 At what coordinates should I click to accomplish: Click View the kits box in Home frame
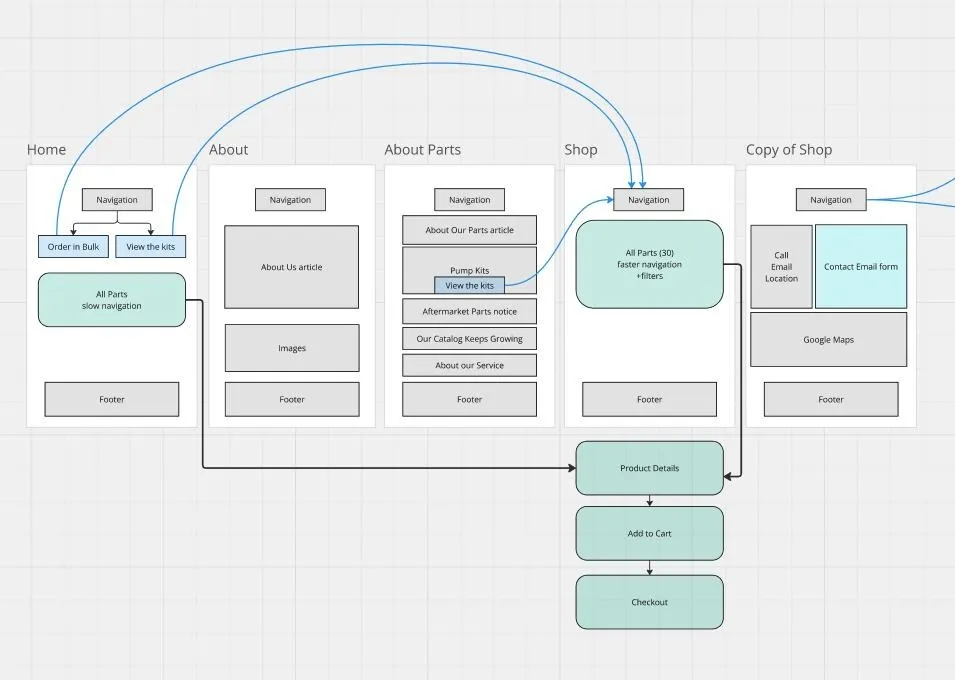pos(150,247)
